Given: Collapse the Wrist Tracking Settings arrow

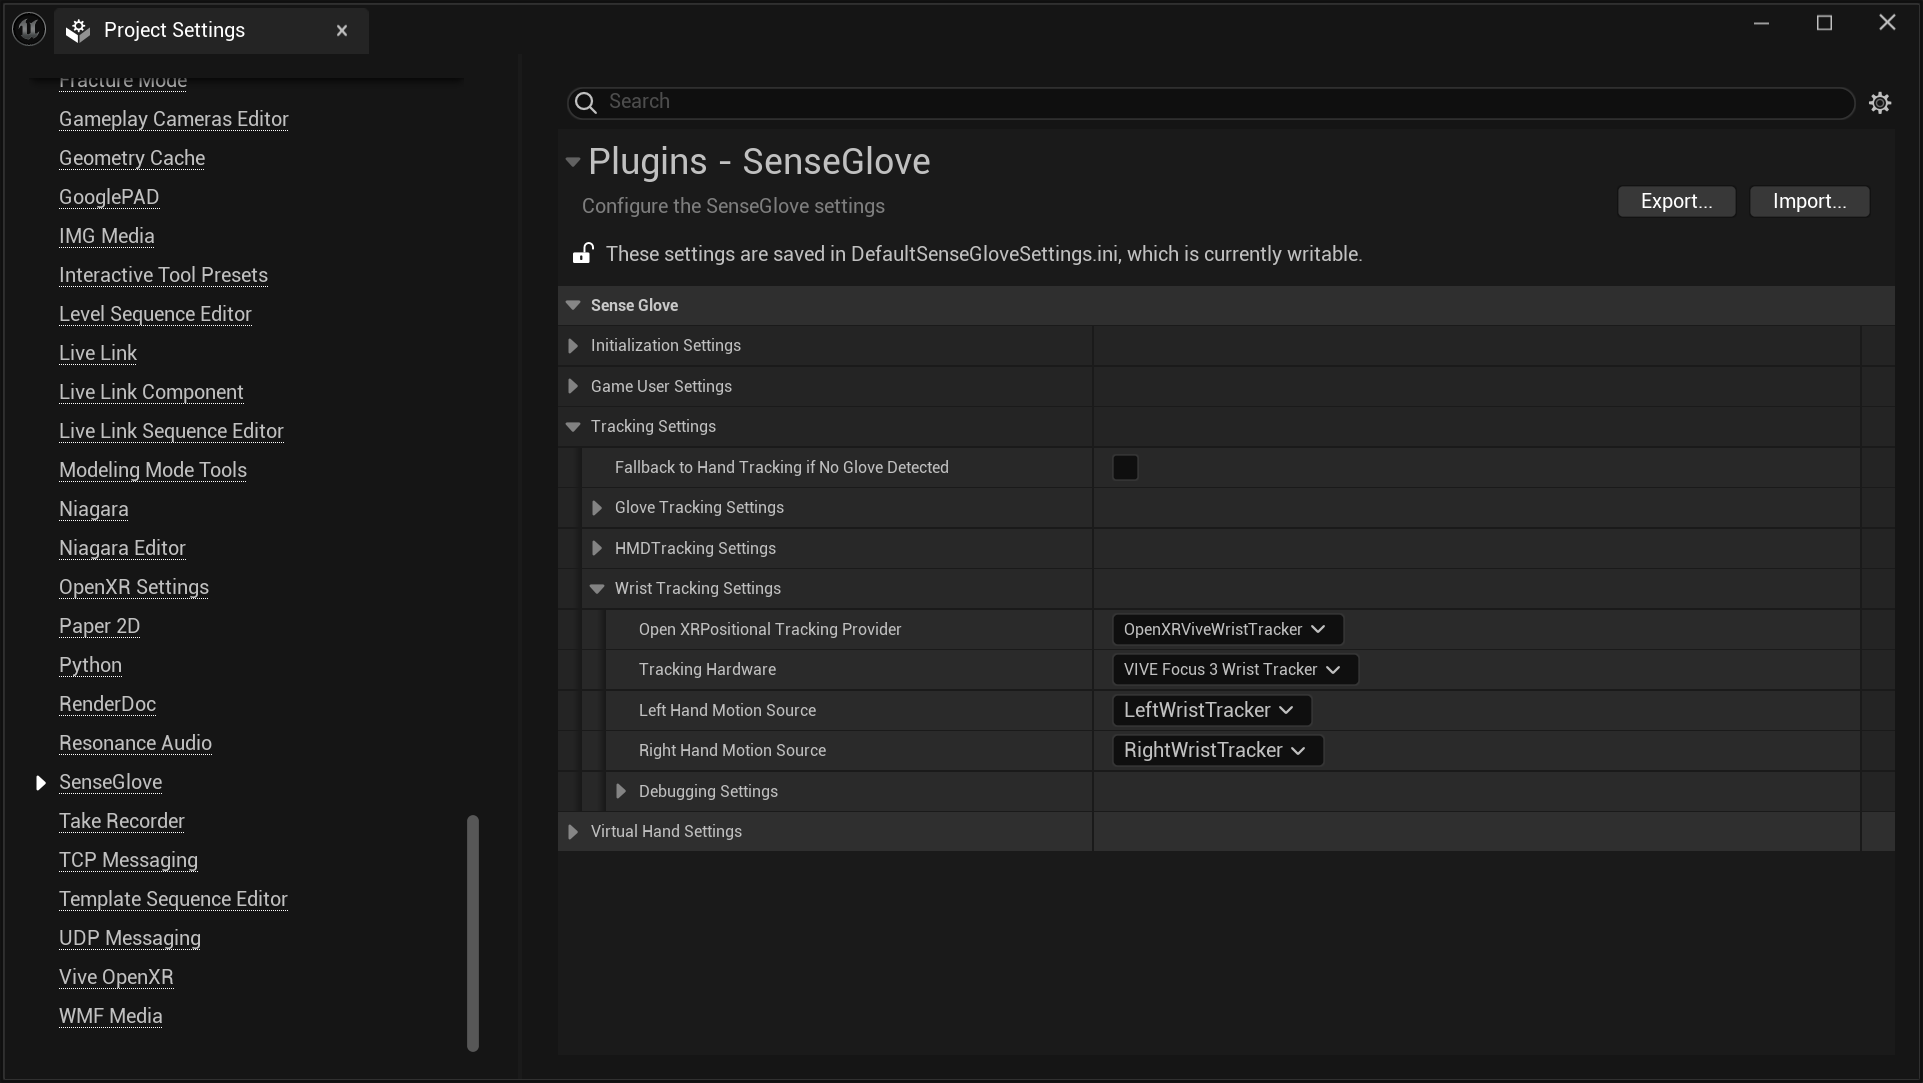Looking at the screenshot, I should click(596, 588).
